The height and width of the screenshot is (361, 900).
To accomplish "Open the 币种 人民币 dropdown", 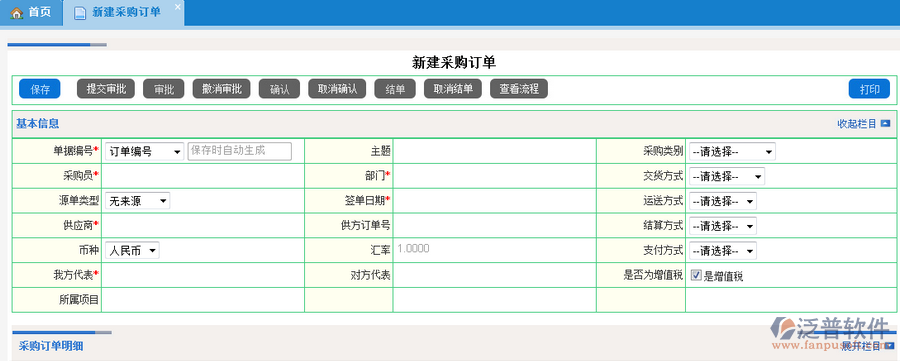I will pyautogui.click(x=132, y=251).
